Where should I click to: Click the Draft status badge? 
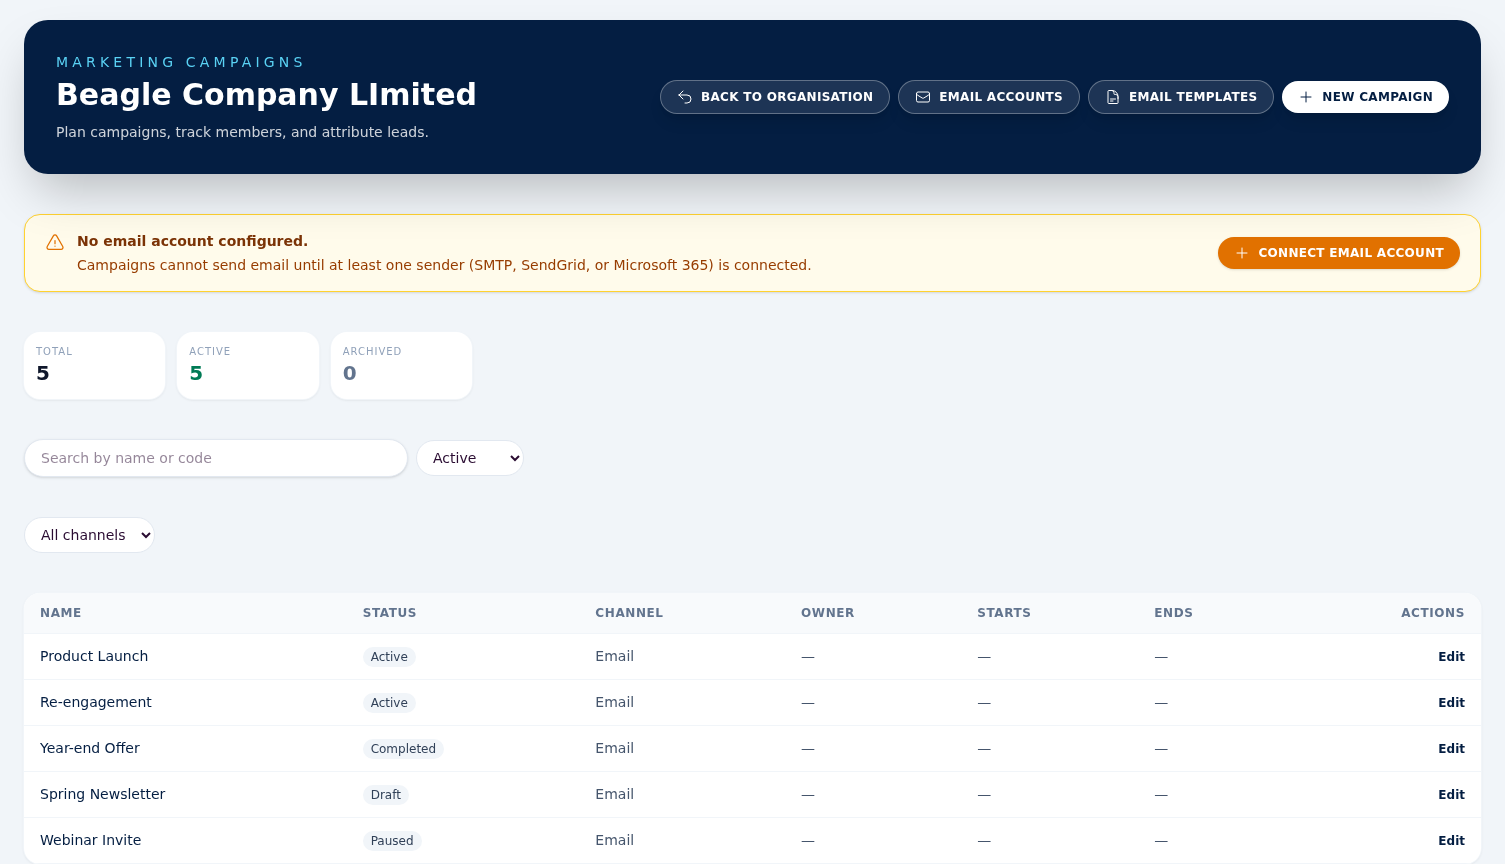tap(386, 795)
